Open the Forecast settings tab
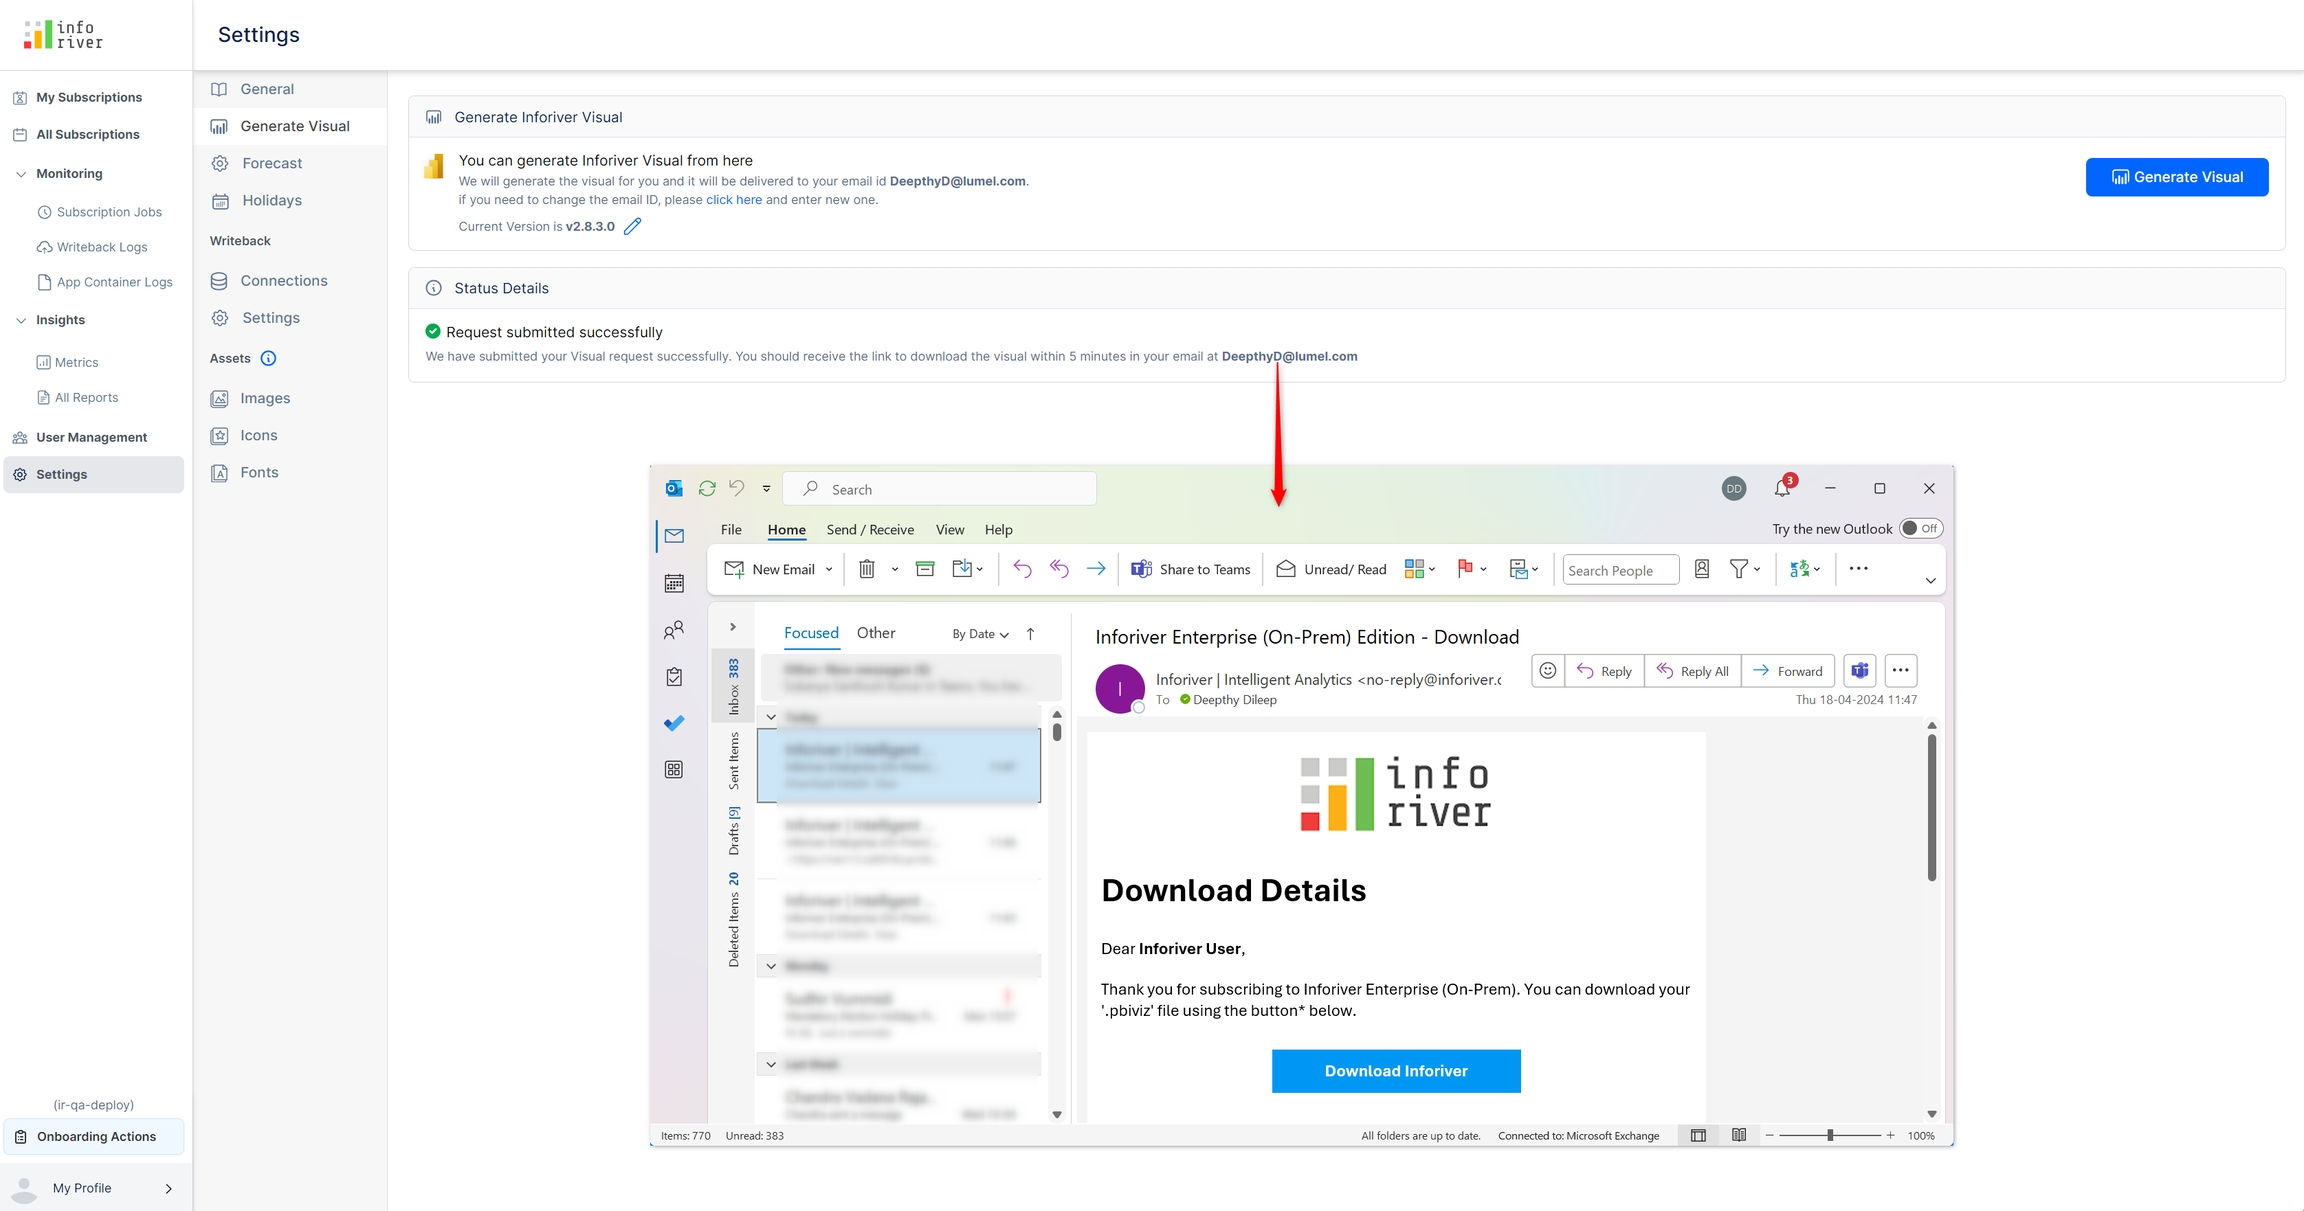 point(271,163)
